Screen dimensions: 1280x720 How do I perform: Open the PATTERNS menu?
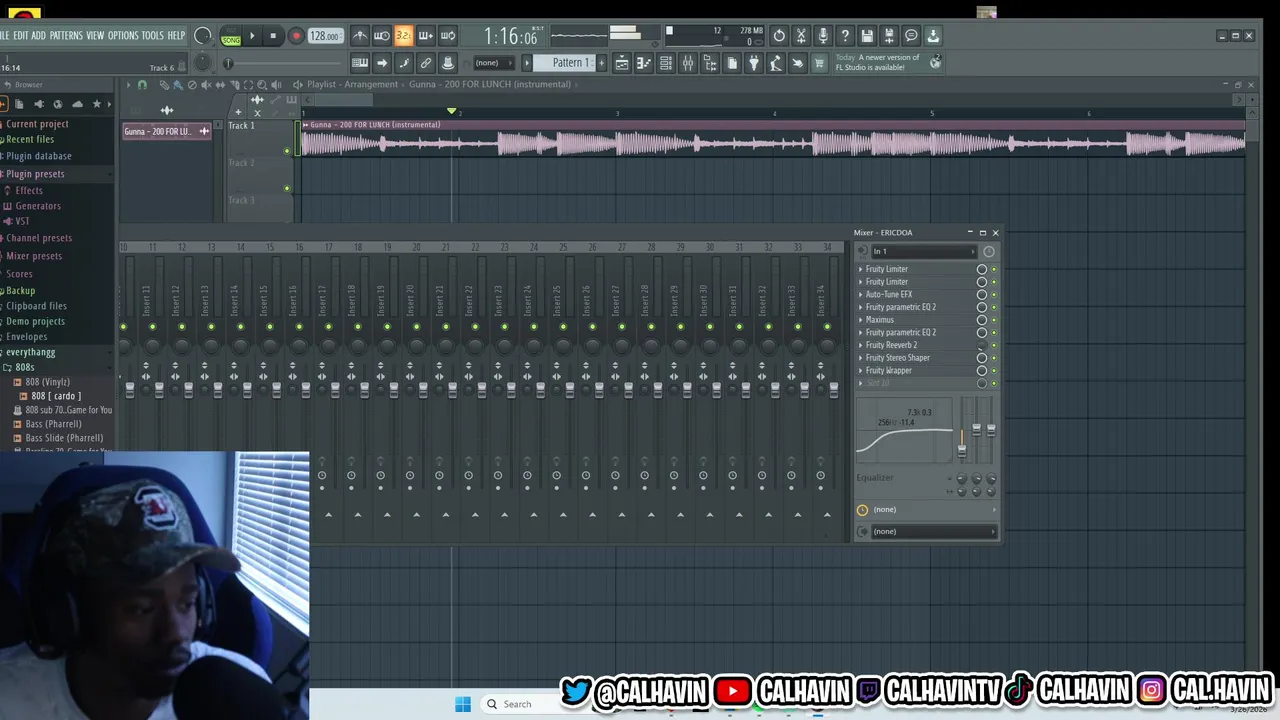coord(66,36)
